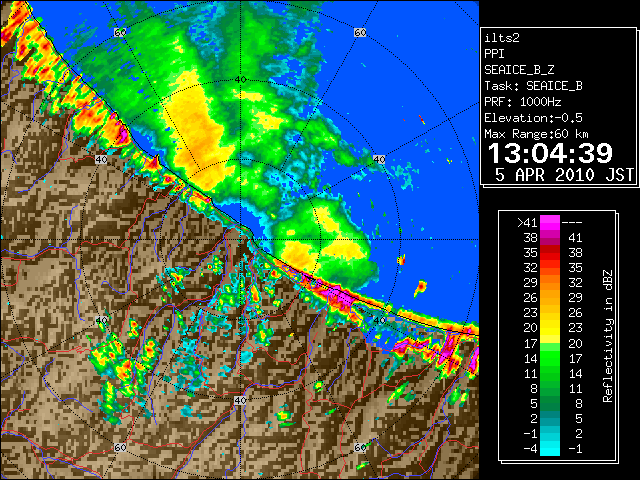
Task: Select the "Elevation:-0.5" value
Action: 533,118
